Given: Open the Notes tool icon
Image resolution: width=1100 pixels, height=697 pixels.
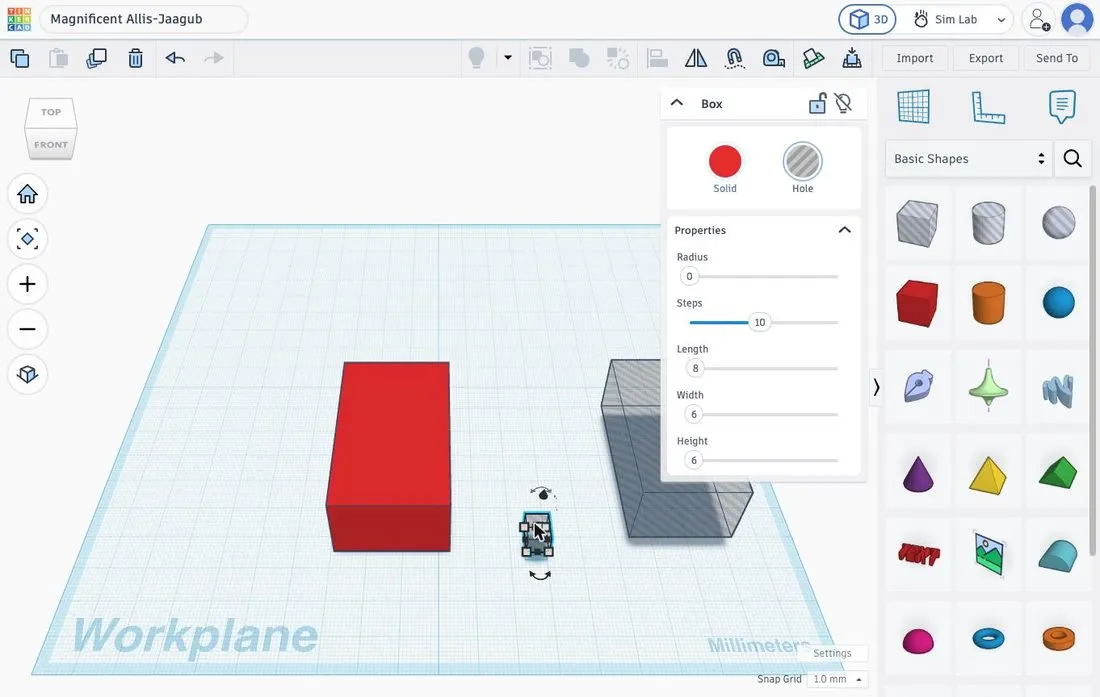Looking at the screenshot, I should 1062,107.
